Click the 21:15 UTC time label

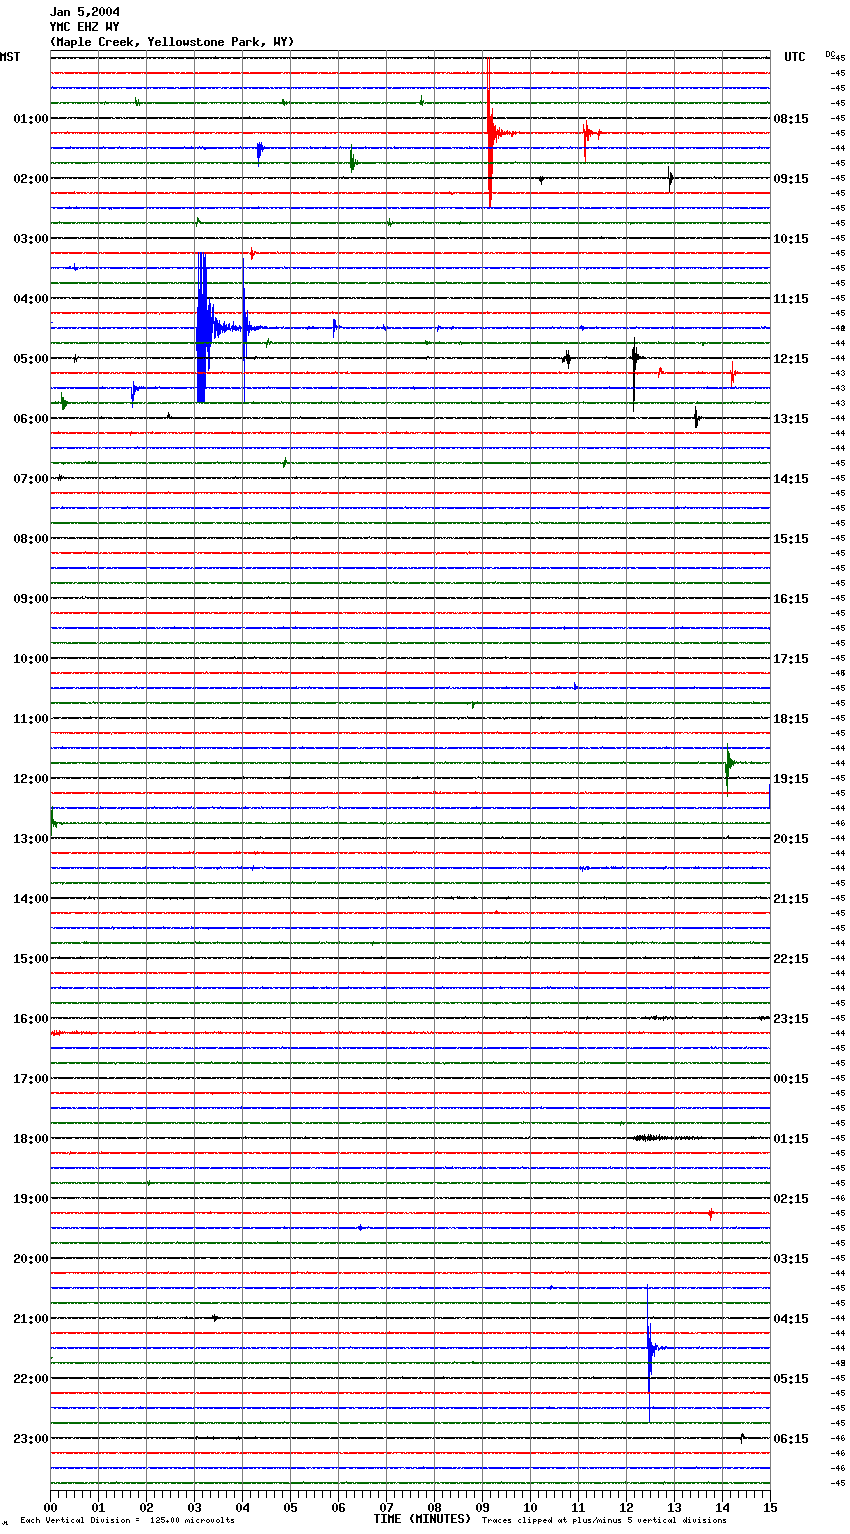pyautogui.click(x=791, y=899)
